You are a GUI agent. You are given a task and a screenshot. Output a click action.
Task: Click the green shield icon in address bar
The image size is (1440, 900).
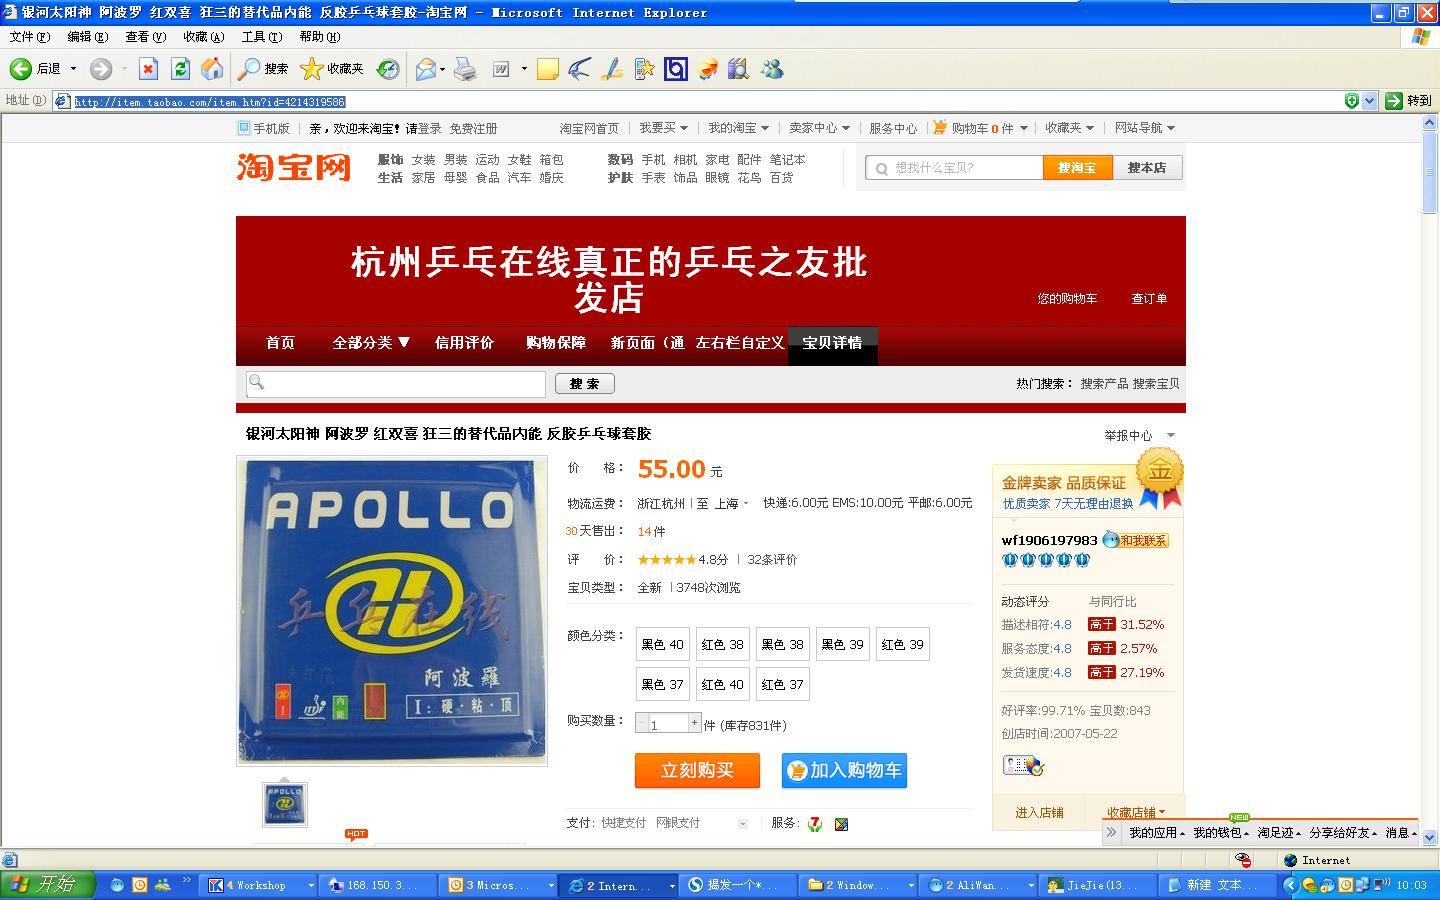pos(1352,101)
